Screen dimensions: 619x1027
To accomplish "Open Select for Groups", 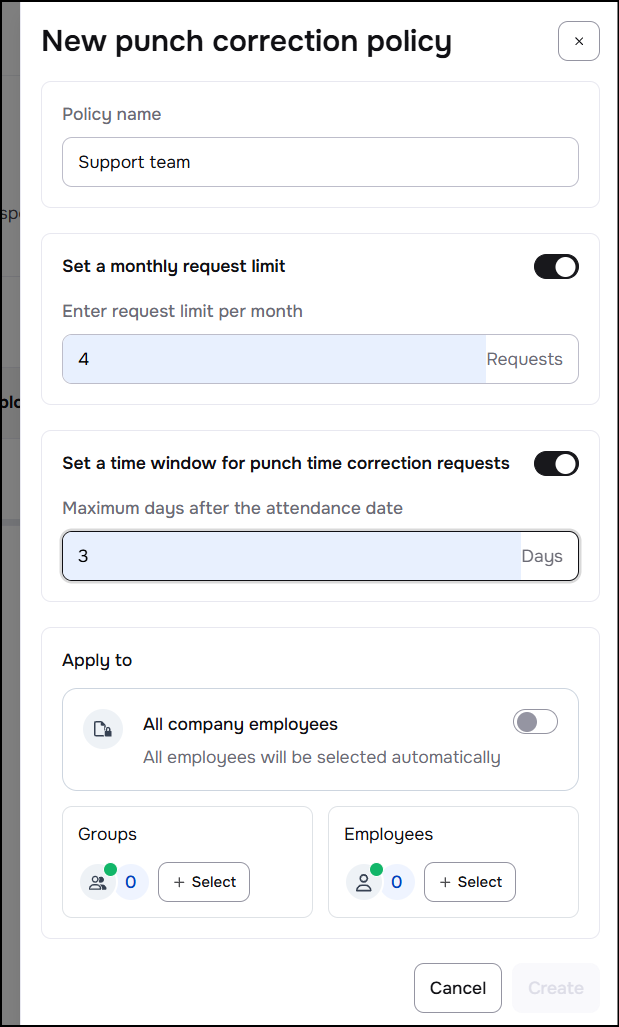I will (x=204, y=882).
